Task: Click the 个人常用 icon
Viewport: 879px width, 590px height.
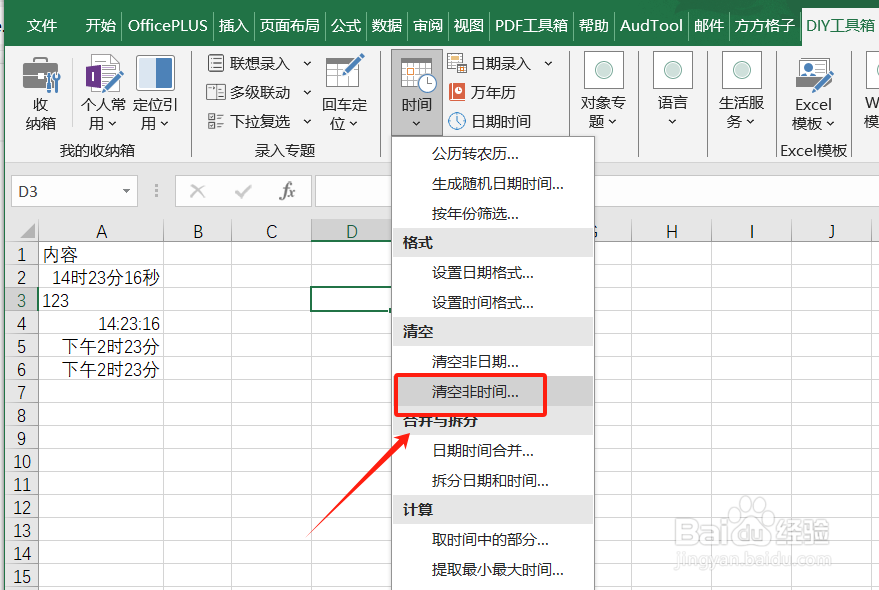Action: click(x=104, y=73)
